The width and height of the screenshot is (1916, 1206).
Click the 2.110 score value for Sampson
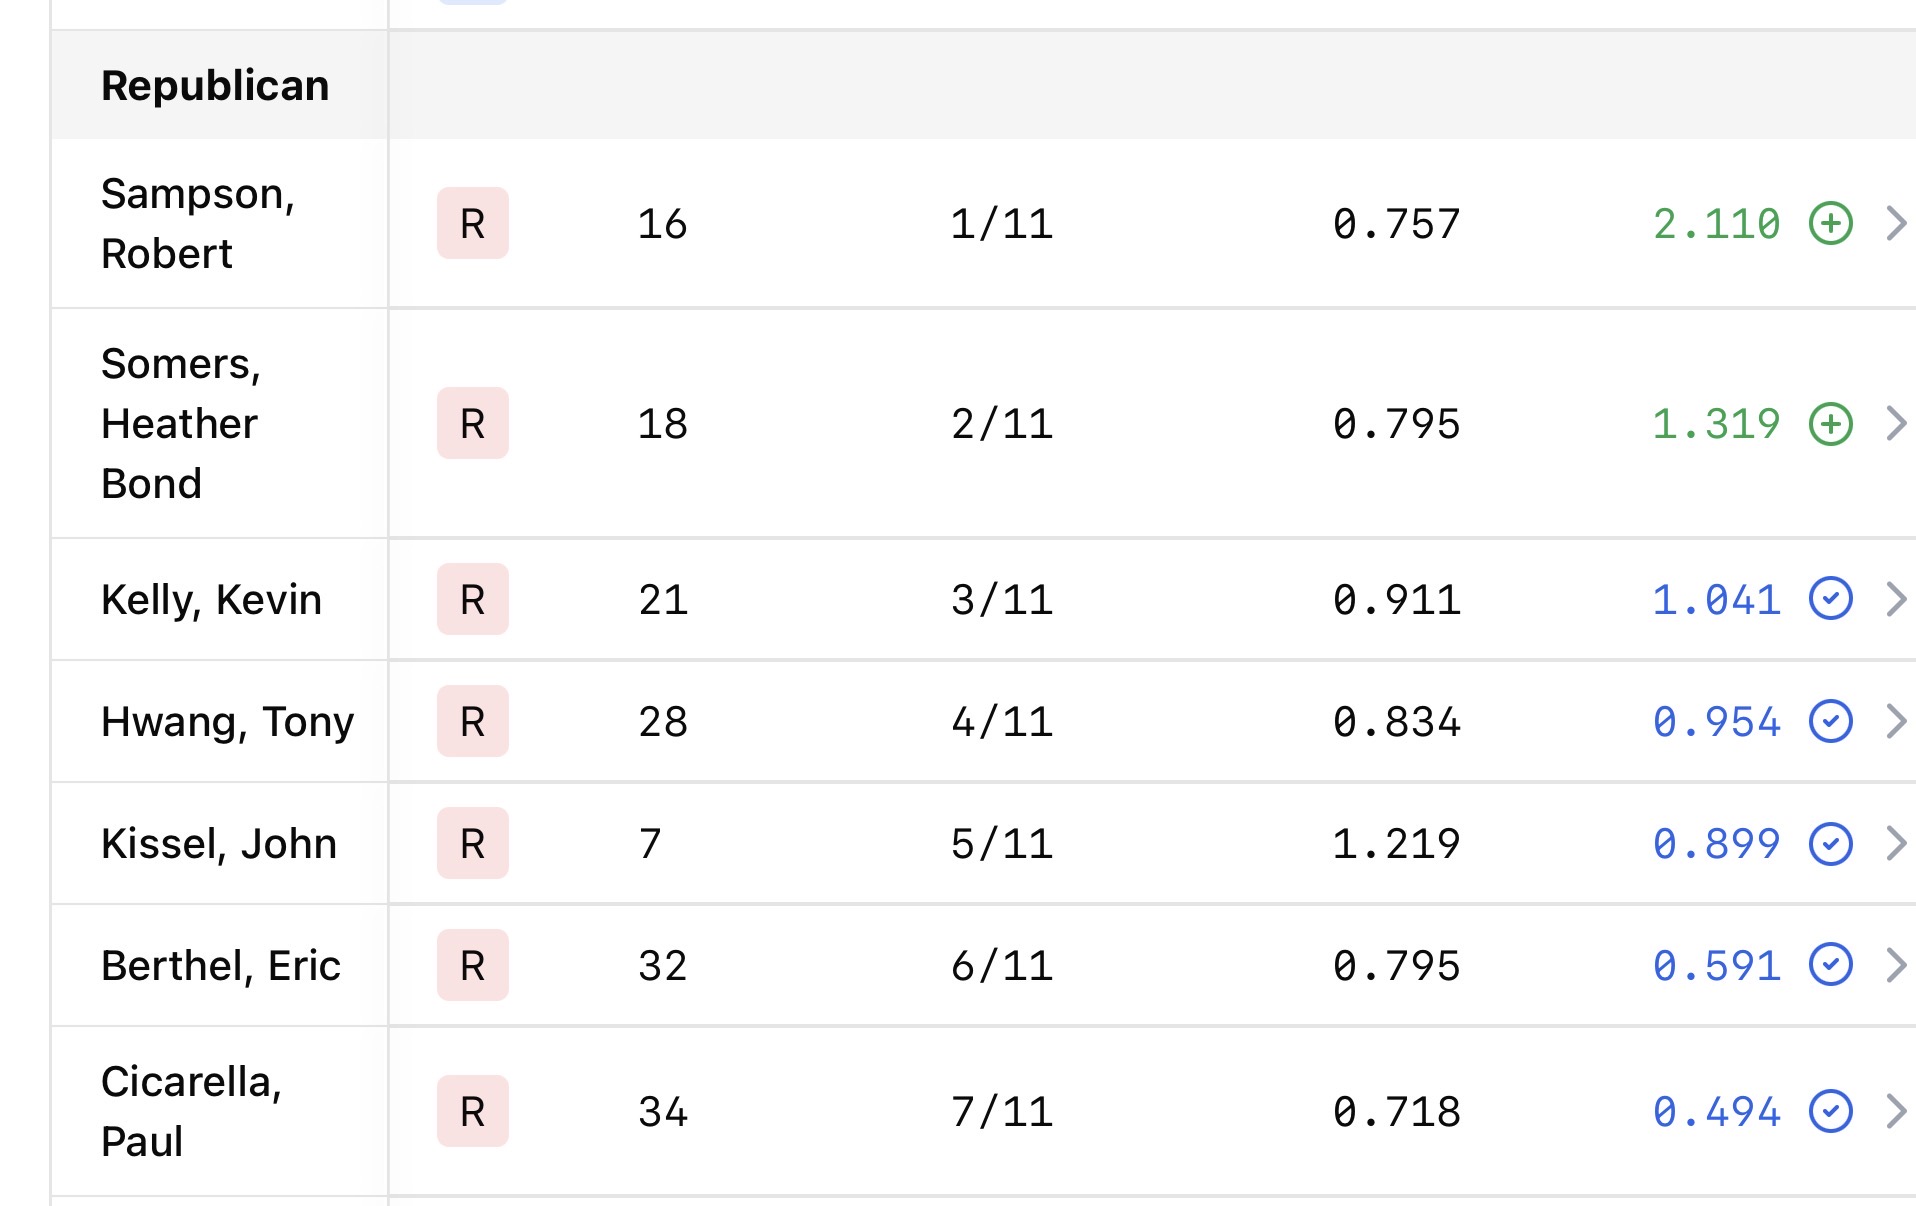click(x=1716, y=223)
